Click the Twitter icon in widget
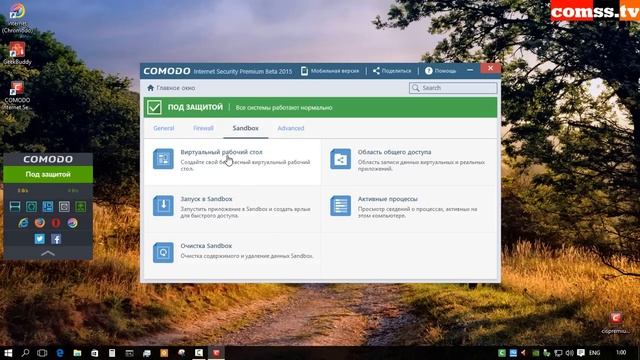The width and height of the screenshot is (640, 360). [x=40, y=239]
